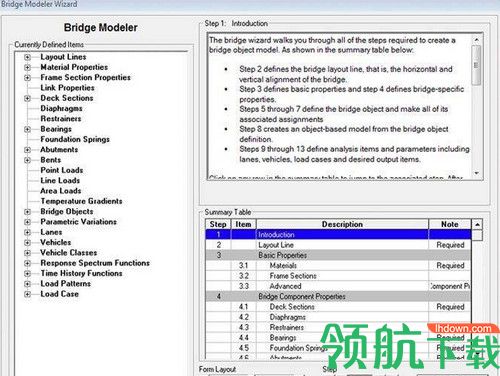
Task: Expand Frame Section Properties node
Action: (x=27, y=78)
